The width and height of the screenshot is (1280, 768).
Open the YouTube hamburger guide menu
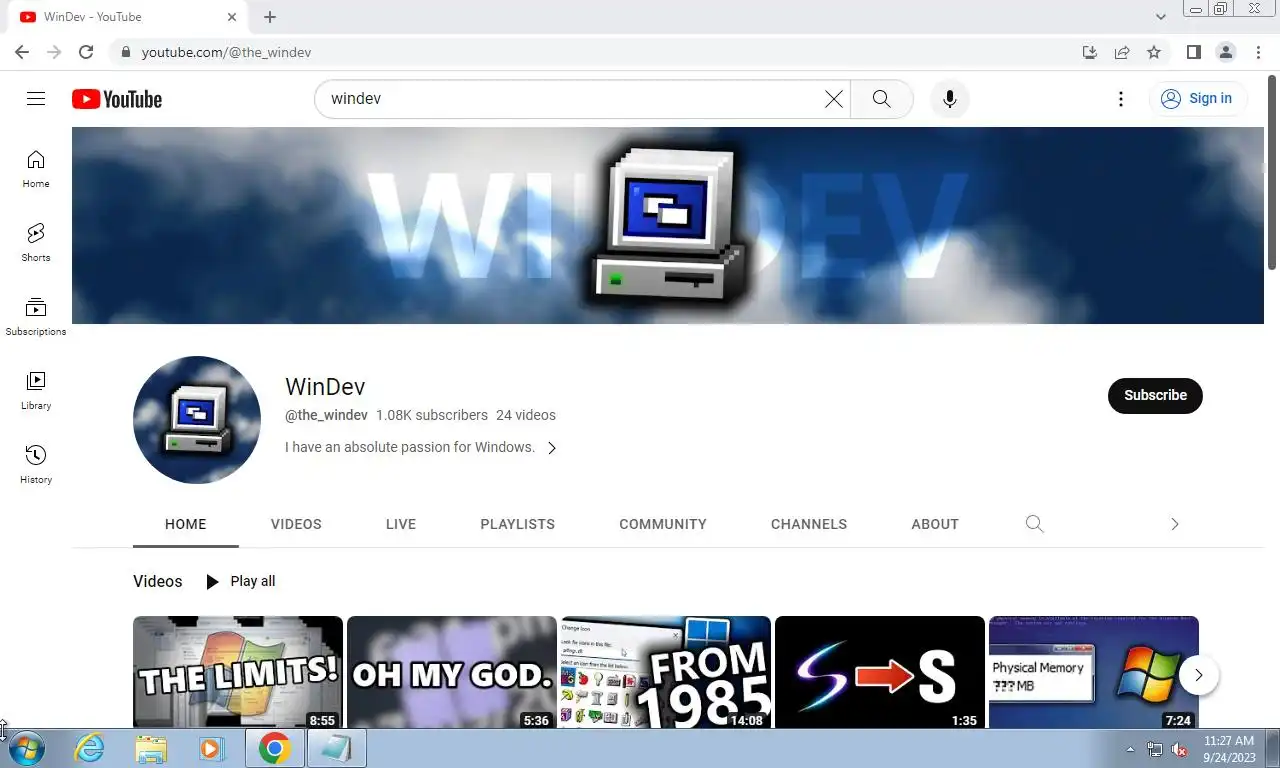[36, 98]
